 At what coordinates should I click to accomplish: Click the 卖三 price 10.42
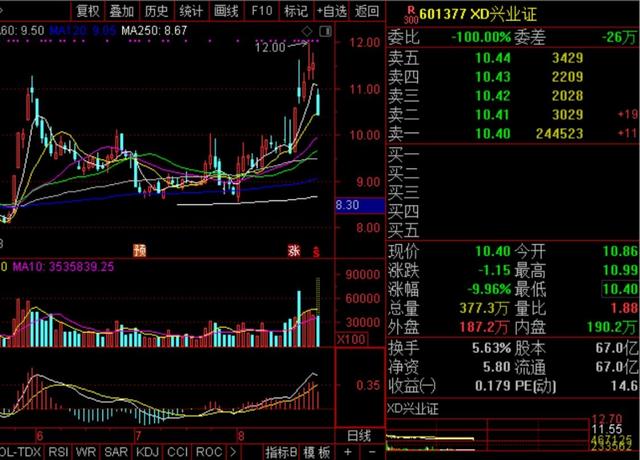point(493,96)
